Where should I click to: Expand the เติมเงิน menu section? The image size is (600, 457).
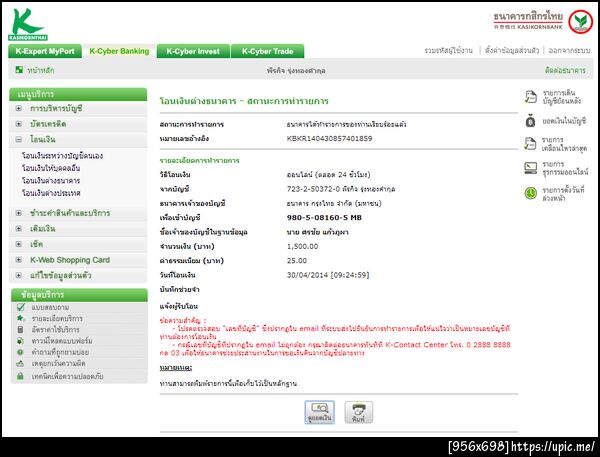[18, 228]
